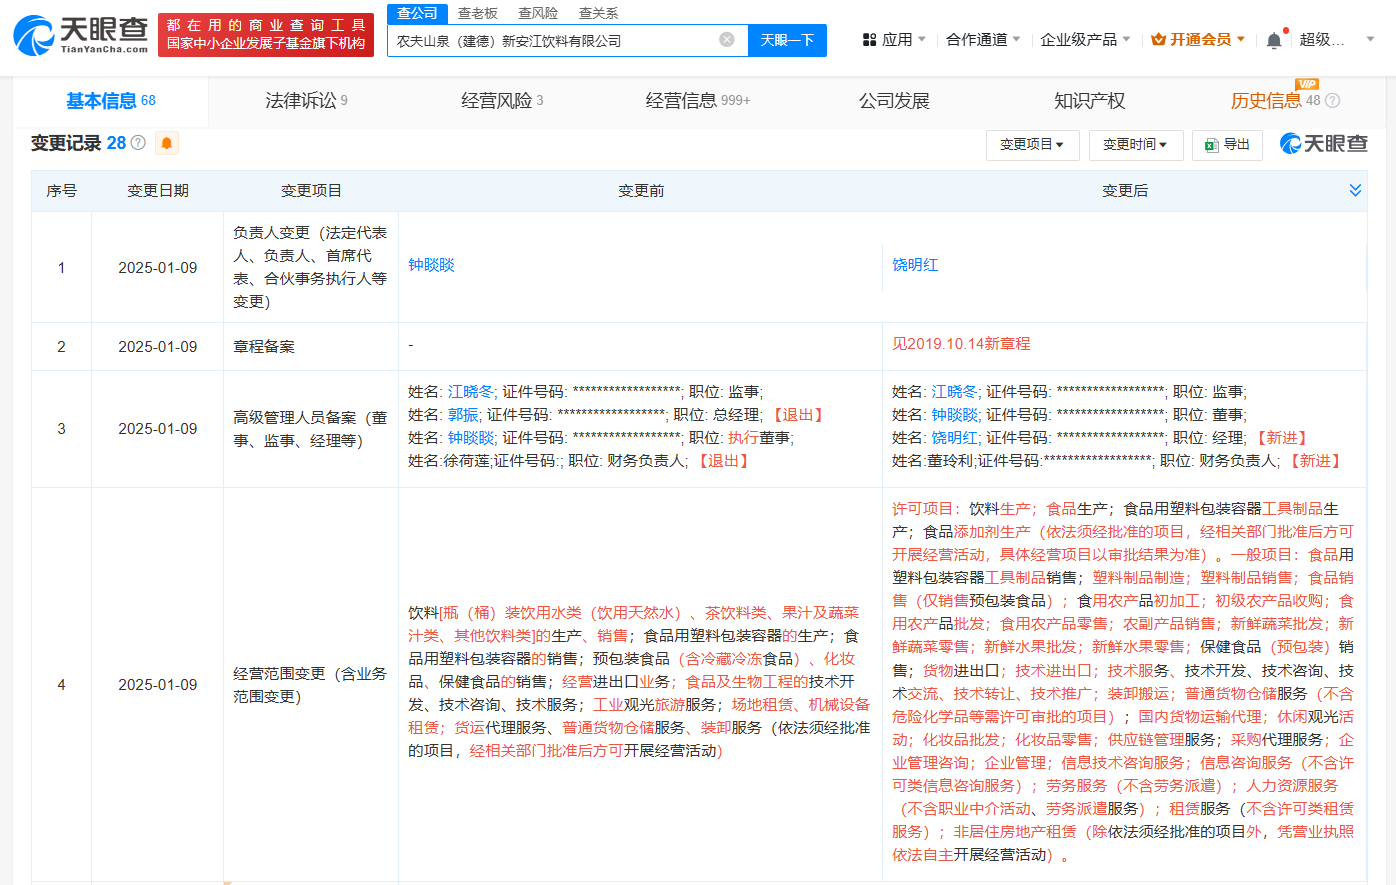This screenshot has width=1396, height=885.
Task: Open the 江晓冬 link in 变更前 column
Action: coord(471,392)
